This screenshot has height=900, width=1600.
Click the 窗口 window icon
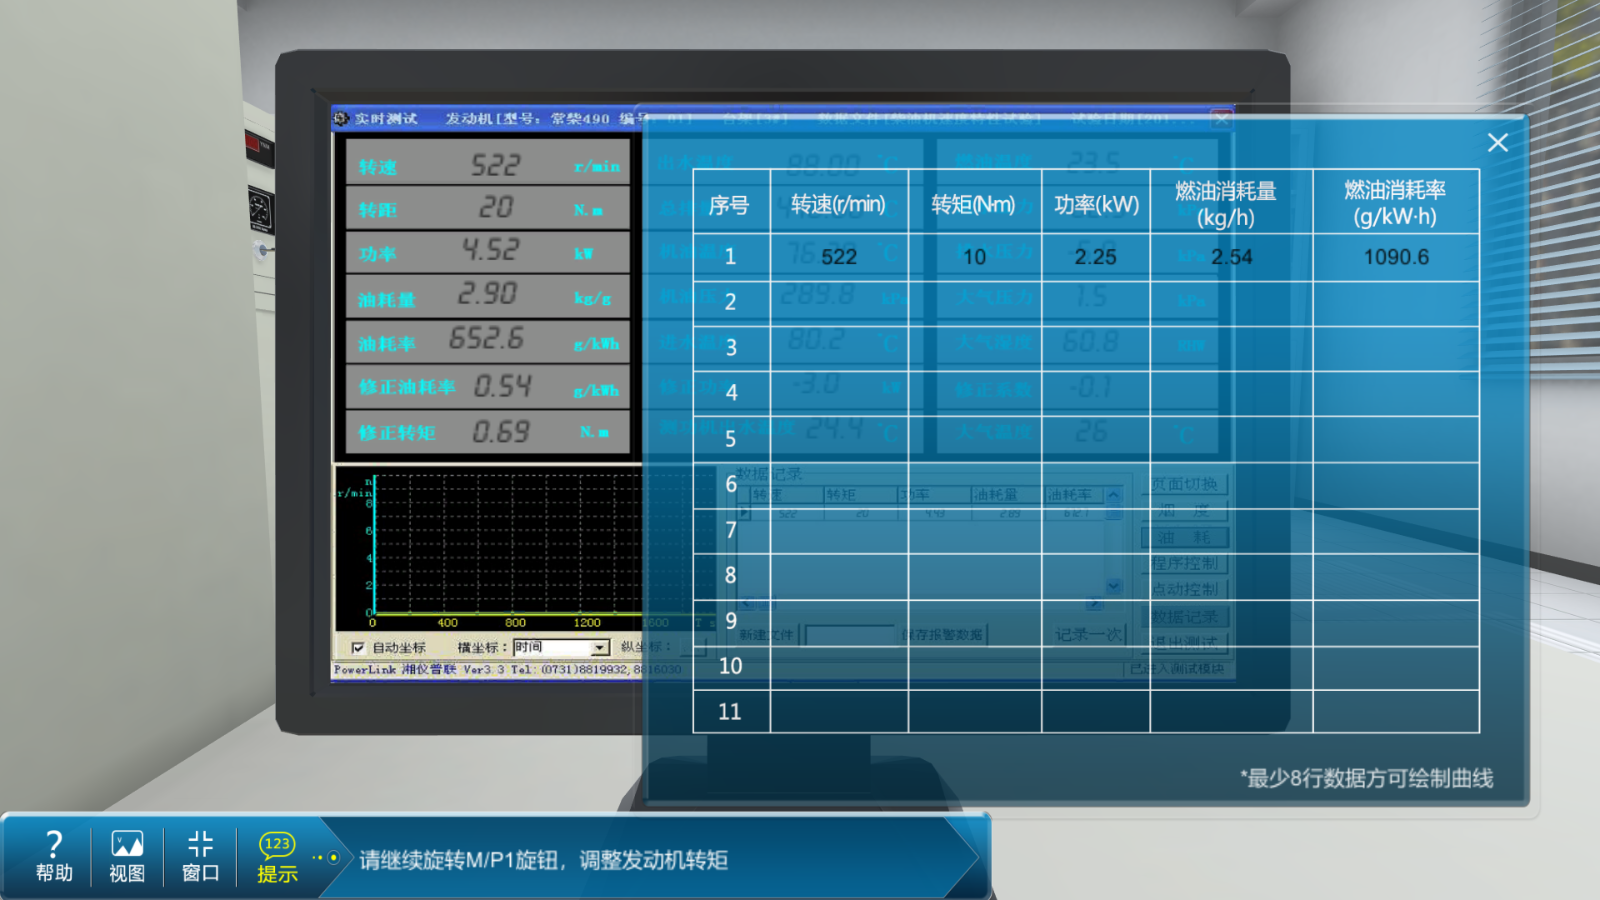[x=200, y=856]
